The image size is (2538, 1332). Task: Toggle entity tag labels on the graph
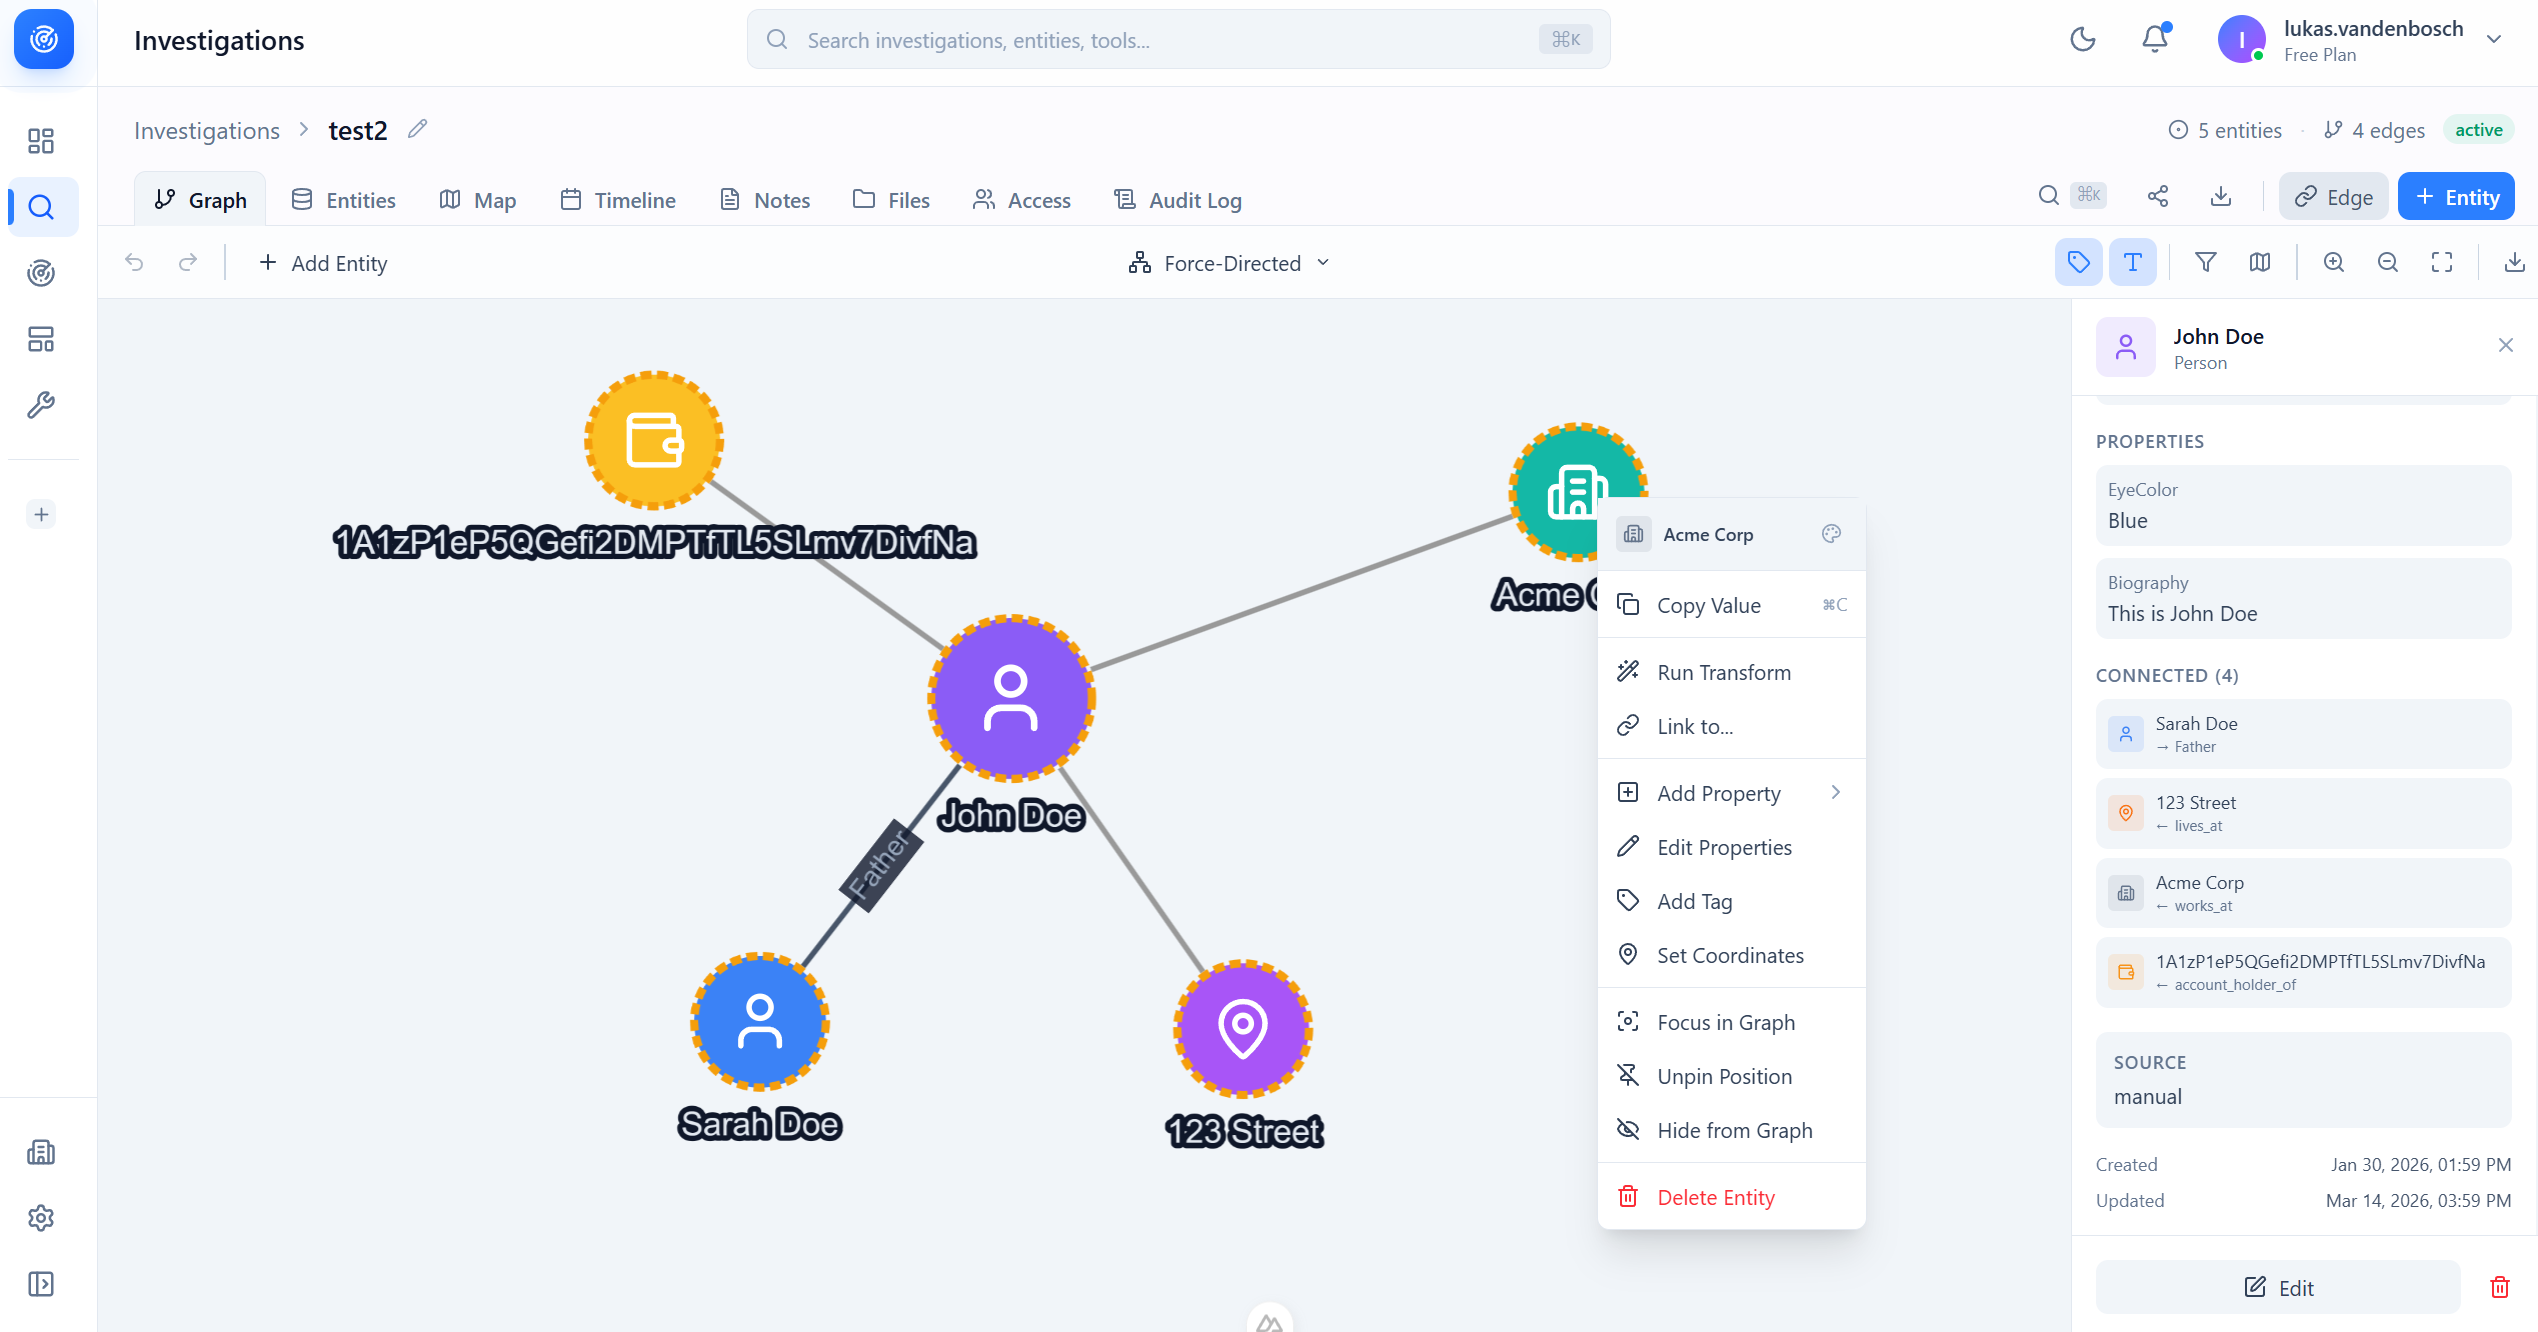2079,262
